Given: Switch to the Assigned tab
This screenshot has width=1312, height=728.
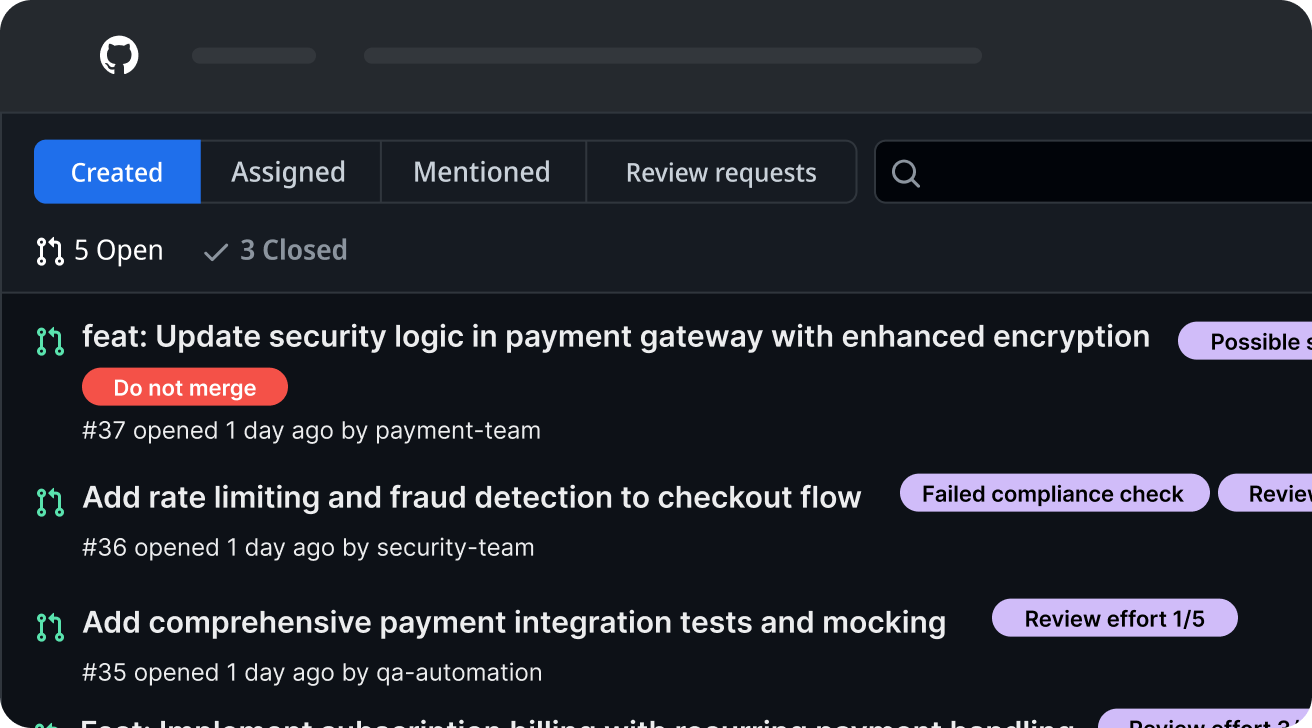Looking at the screenshot, I should pyautogui.click(x=289, y=171).
